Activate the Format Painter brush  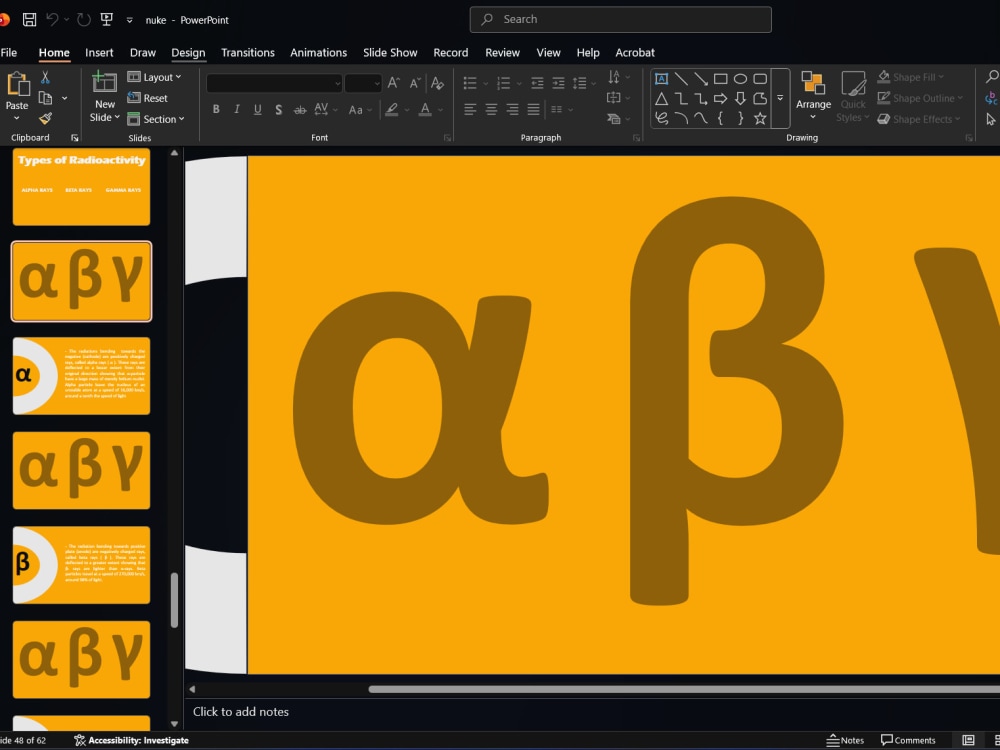pyautogui.click(x=45, y=119)
